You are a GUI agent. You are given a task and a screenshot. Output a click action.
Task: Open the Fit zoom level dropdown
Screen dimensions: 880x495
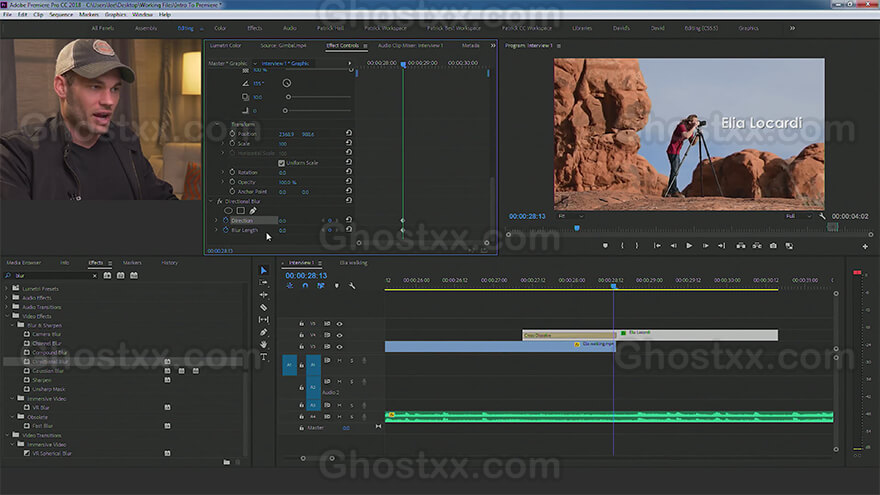point(570,216)
